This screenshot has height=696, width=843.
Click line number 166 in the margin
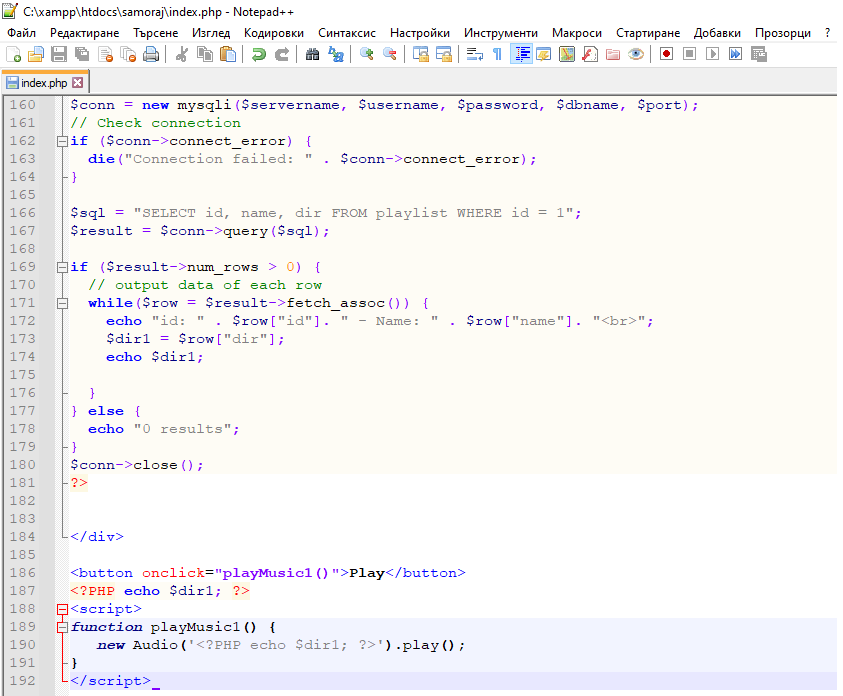22,213
